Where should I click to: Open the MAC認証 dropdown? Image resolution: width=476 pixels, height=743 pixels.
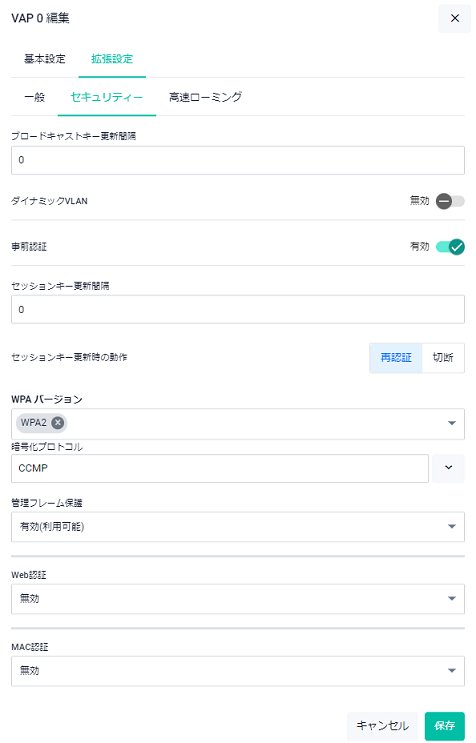click(x=238, y=671)
